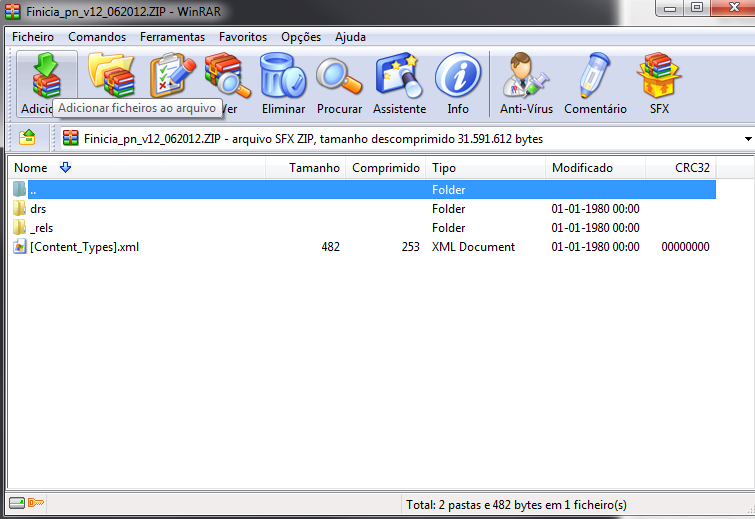This screenshot has width=755, height=519.
Task: Open the Opções menu
Action: pyautogui.click(x=301, y=37)
